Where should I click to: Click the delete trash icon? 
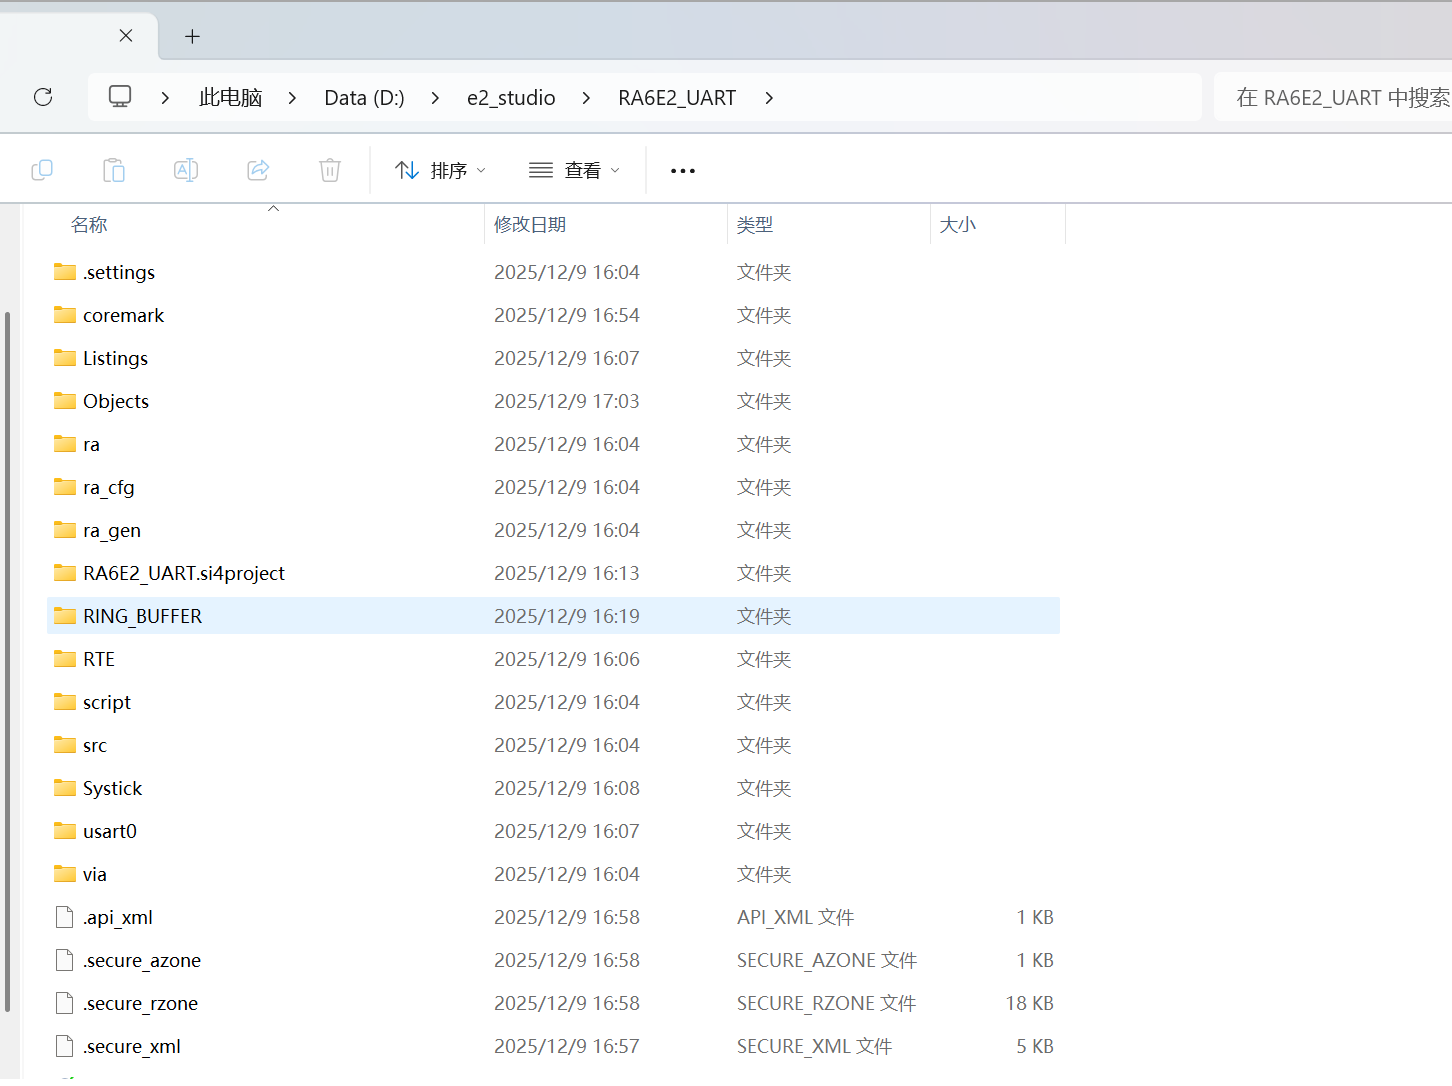[330, 170]
